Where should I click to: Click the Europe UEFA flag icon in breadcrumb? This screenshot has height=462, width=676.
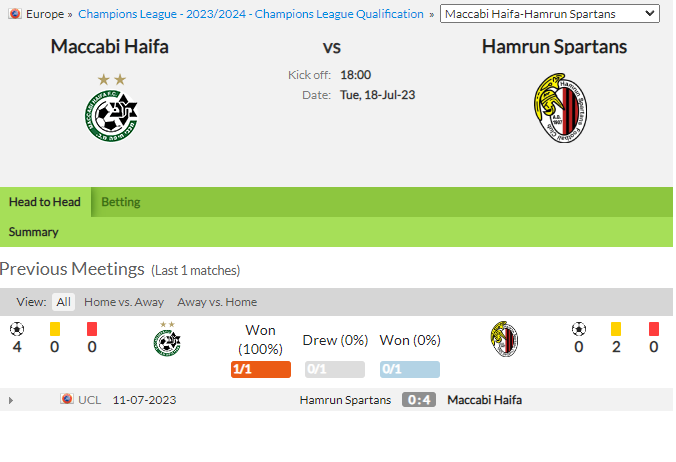15,14
